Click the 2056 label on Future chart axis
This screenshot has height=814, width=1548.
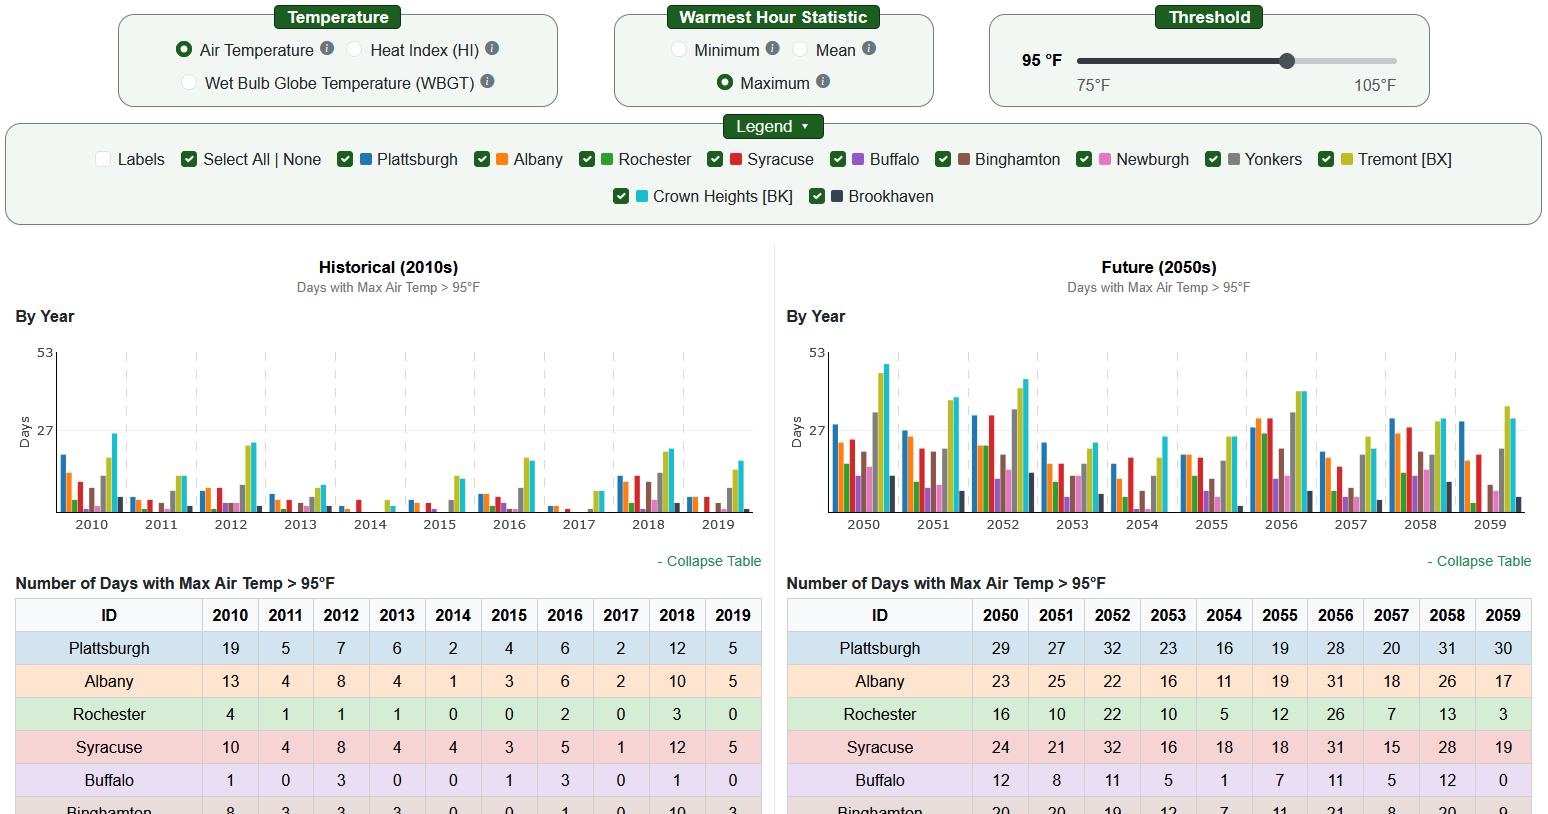coord(1281,524)
